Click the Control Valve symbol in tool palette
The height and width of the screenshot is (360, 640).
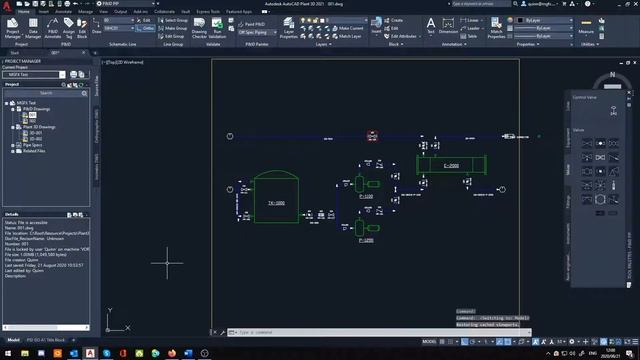tap(613, 110)
